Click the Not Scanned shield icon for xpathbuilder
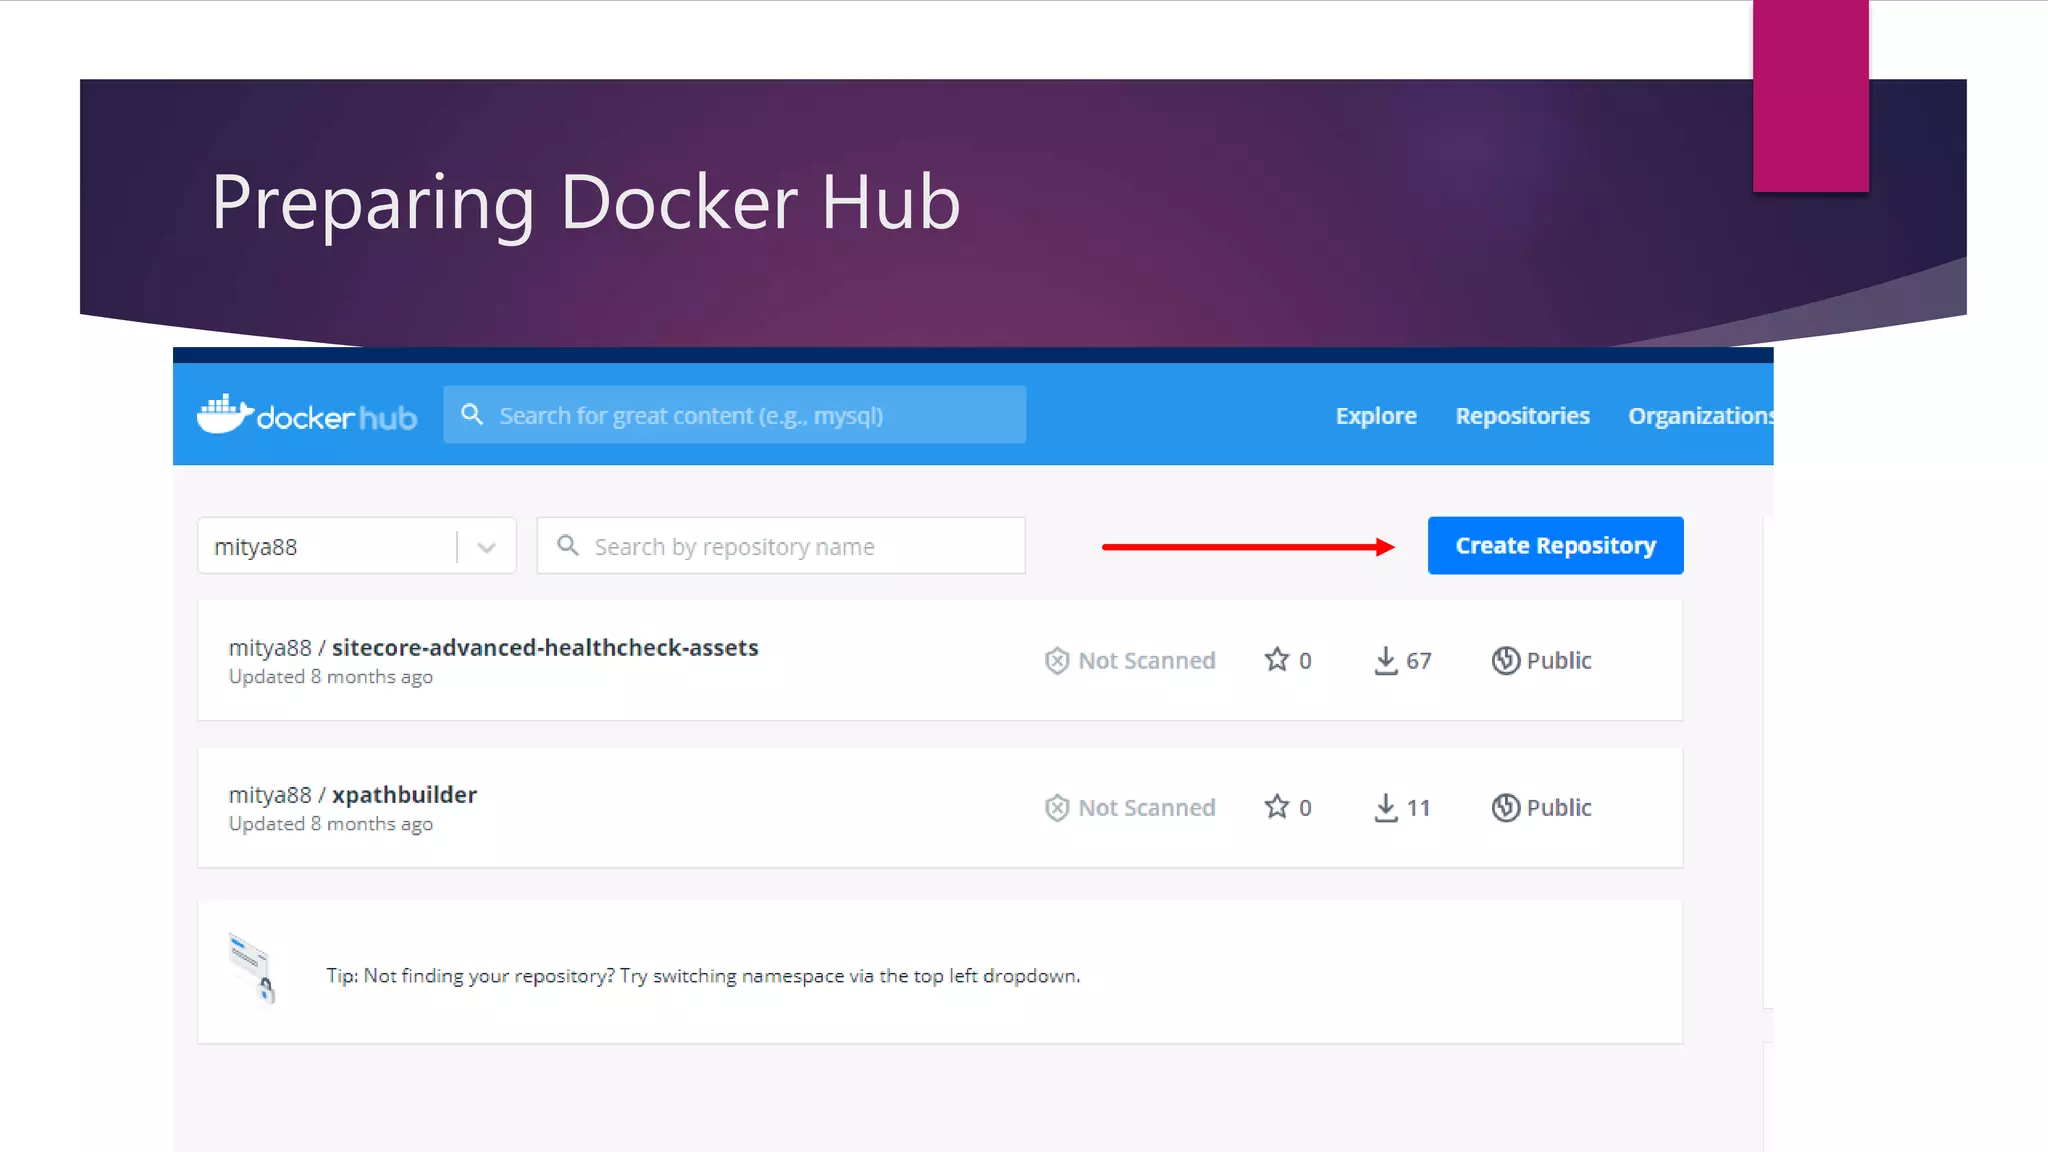This screenshot has width=2048, height=1152. click(1057, 808)
